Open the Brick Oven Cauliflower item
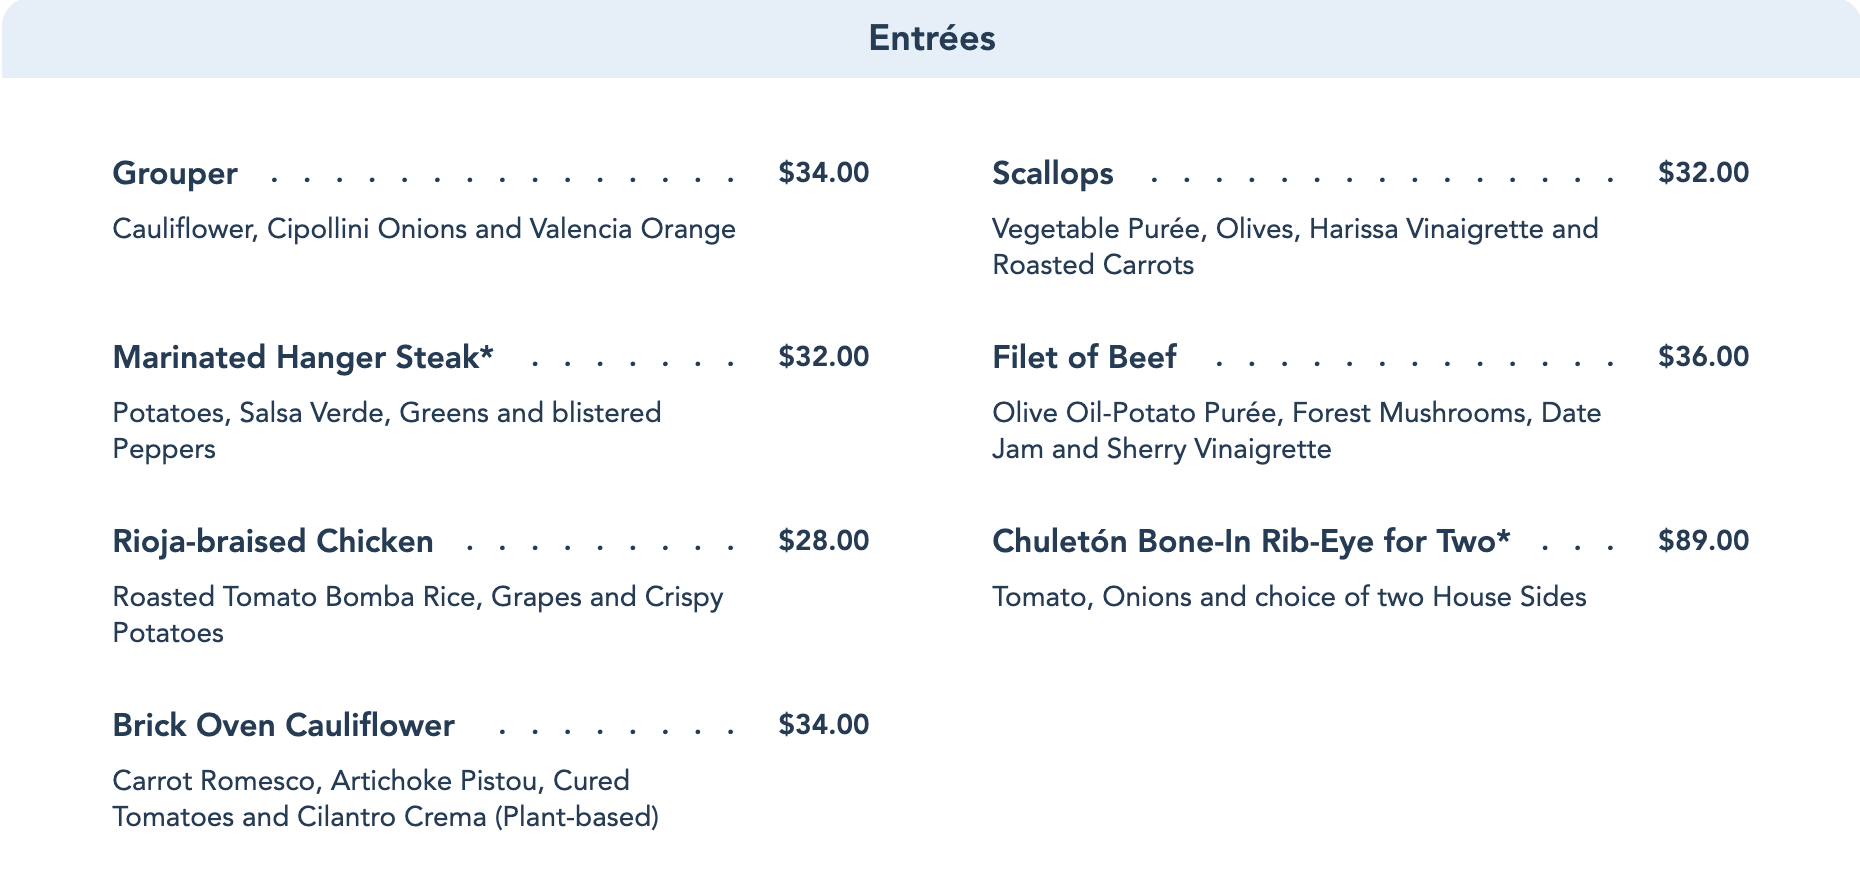The image size is (1860, 896). pyautogui.click(x=283, y=726)
